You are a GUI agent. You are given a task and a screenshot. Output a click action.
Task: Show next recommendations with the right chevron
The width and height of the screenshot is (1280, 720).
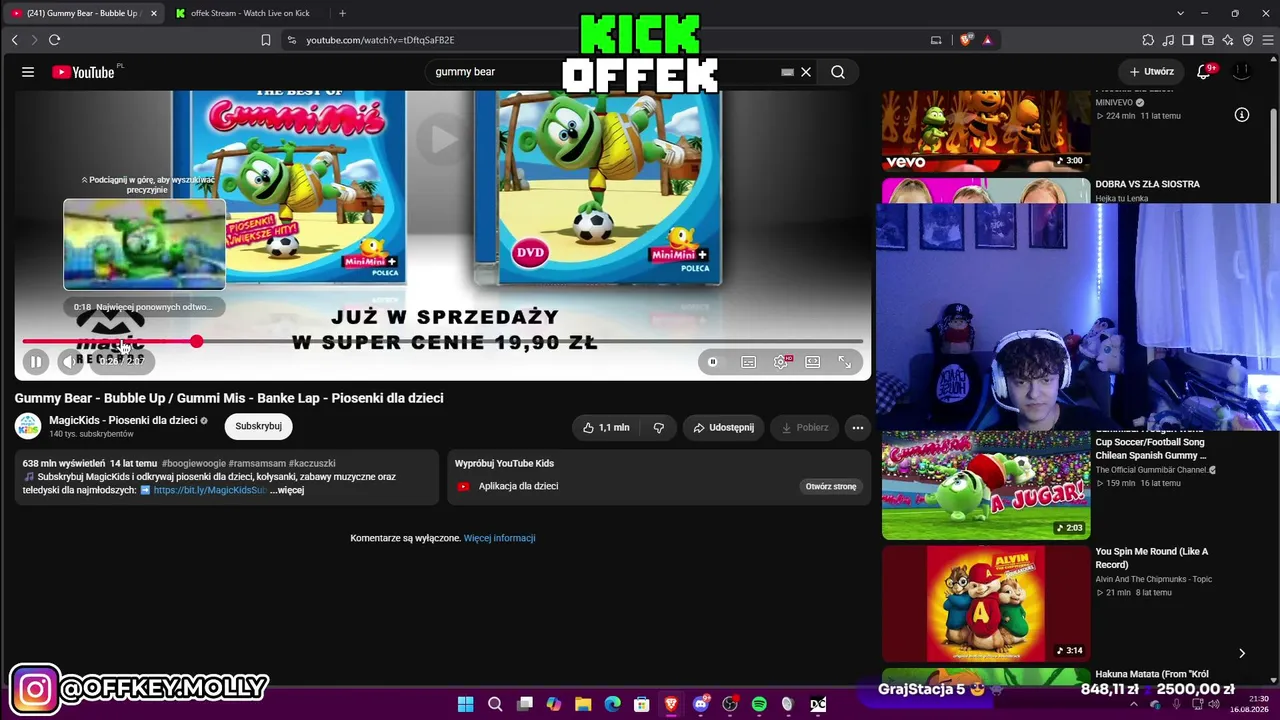point(1242,653)
